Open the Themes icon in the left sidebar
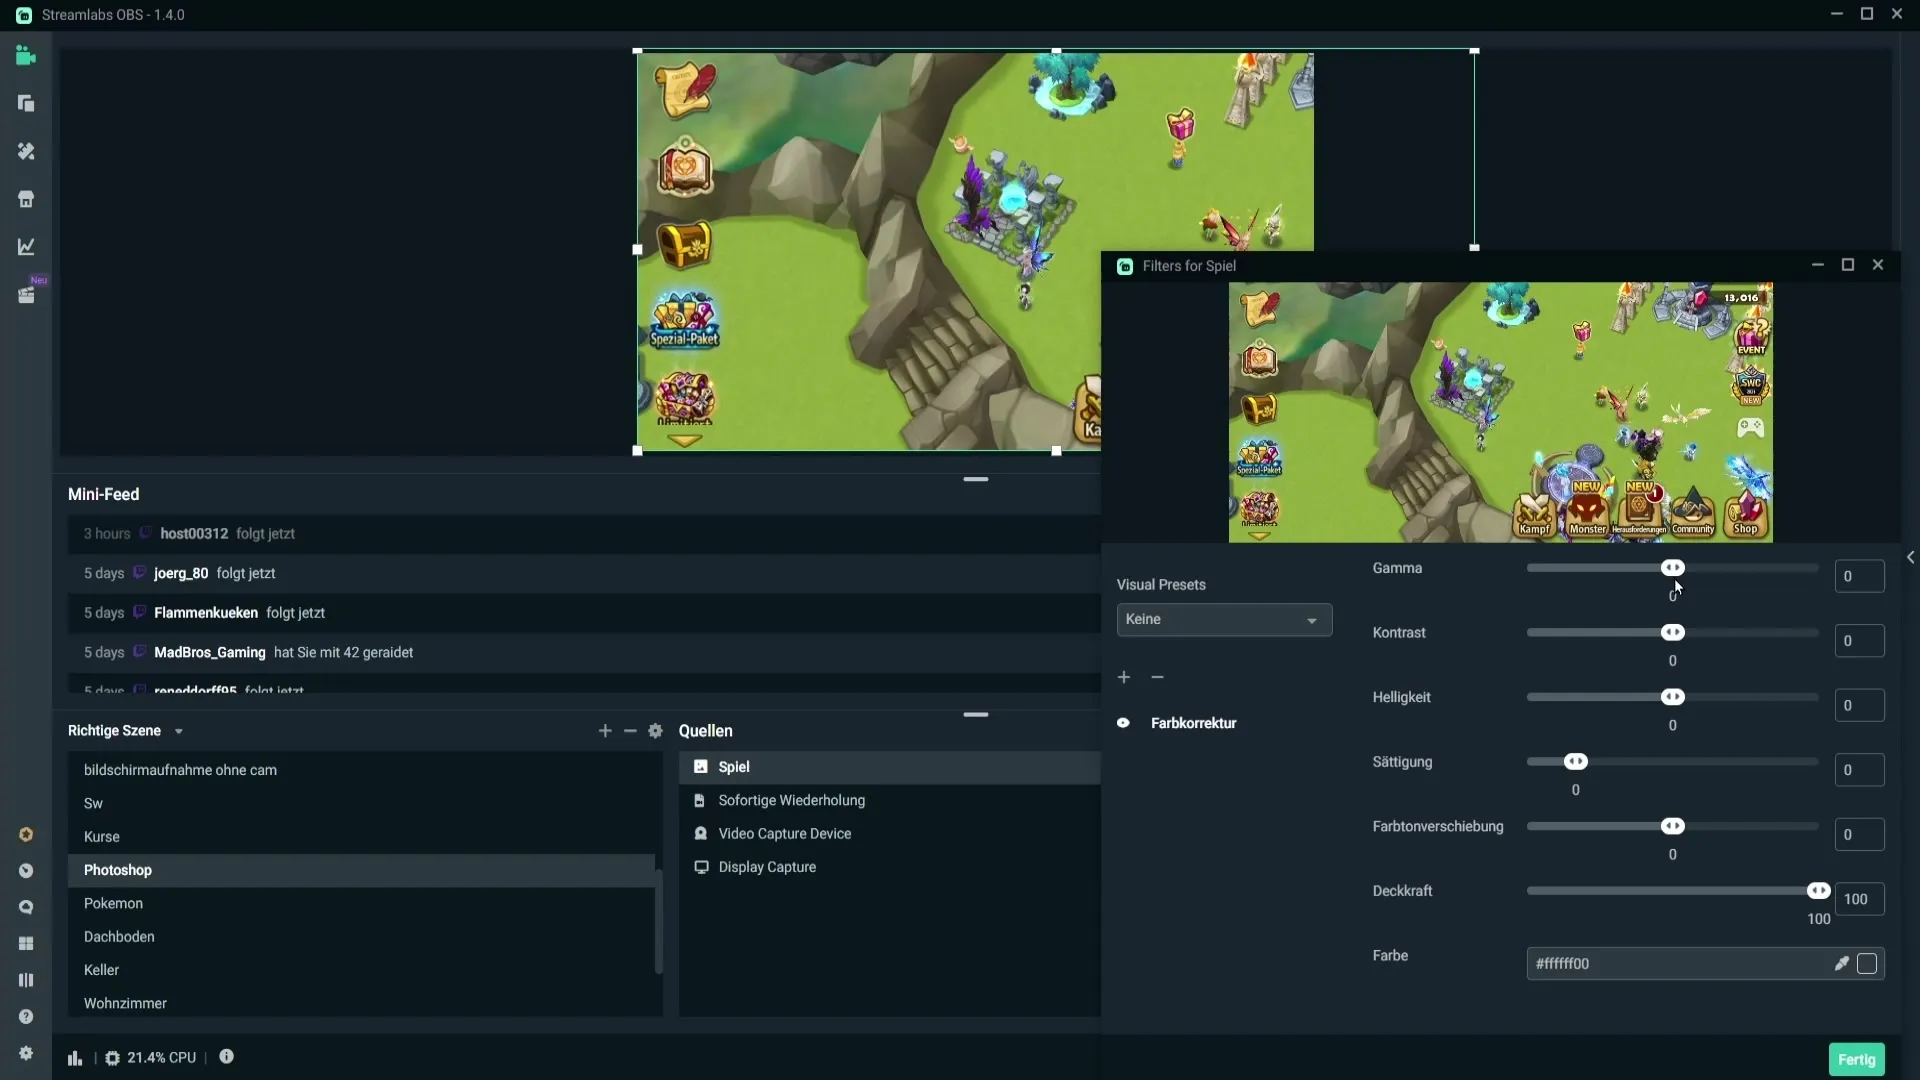 point(26,151)
